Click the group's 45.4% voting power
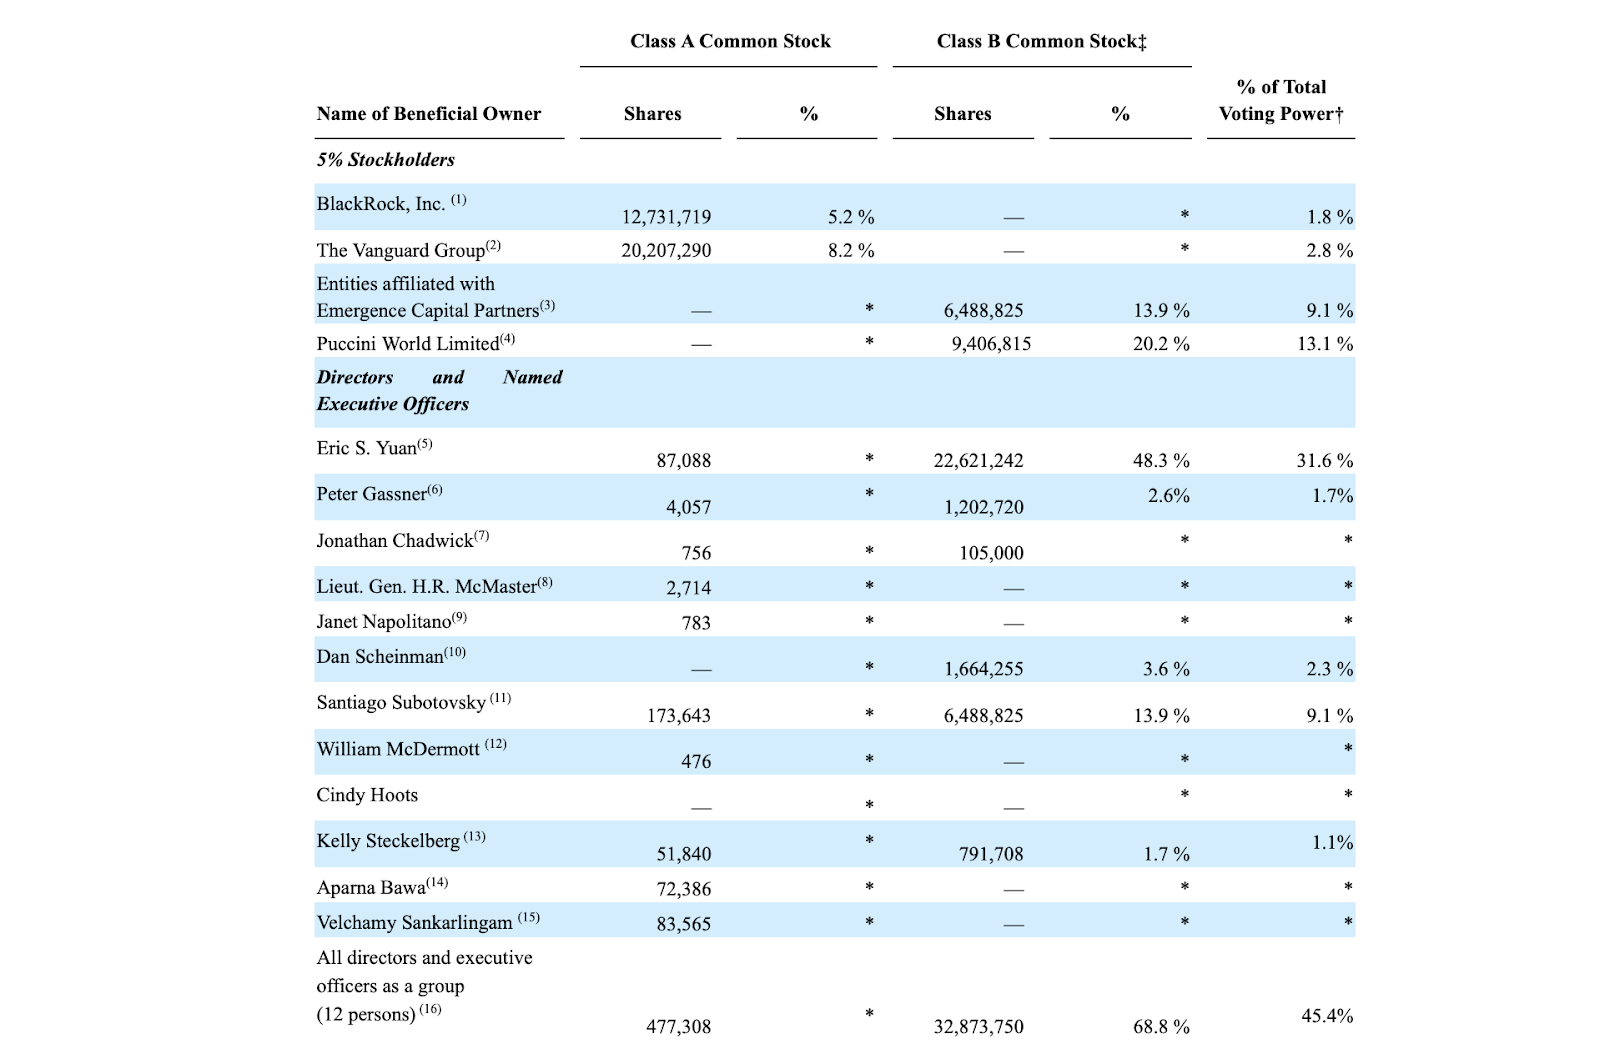The height and width of the screenshot is (1049, 1600). [x=1327, y=1016]
